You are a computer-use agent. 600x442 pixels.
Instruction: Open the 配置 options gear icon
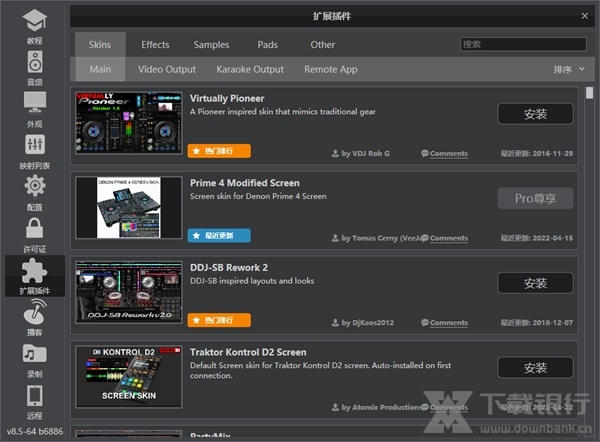pos(34,186)
